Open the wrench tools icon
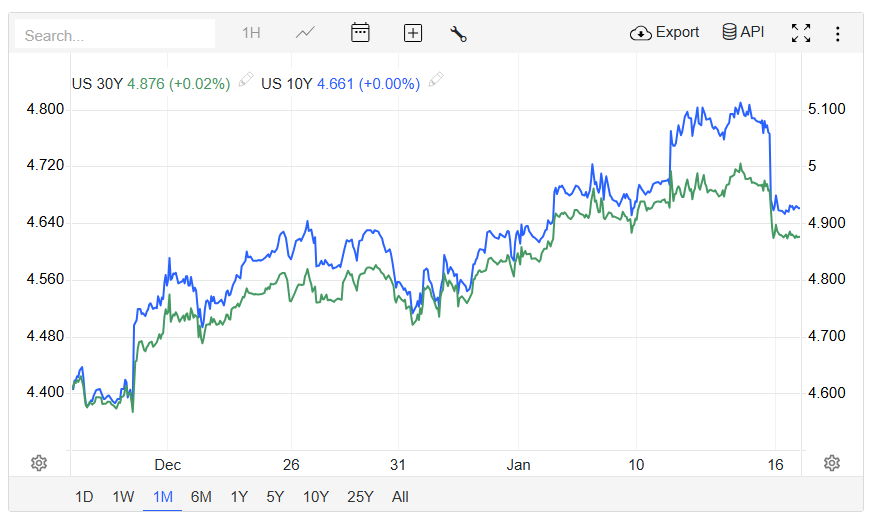 click(x=459, y=33)
